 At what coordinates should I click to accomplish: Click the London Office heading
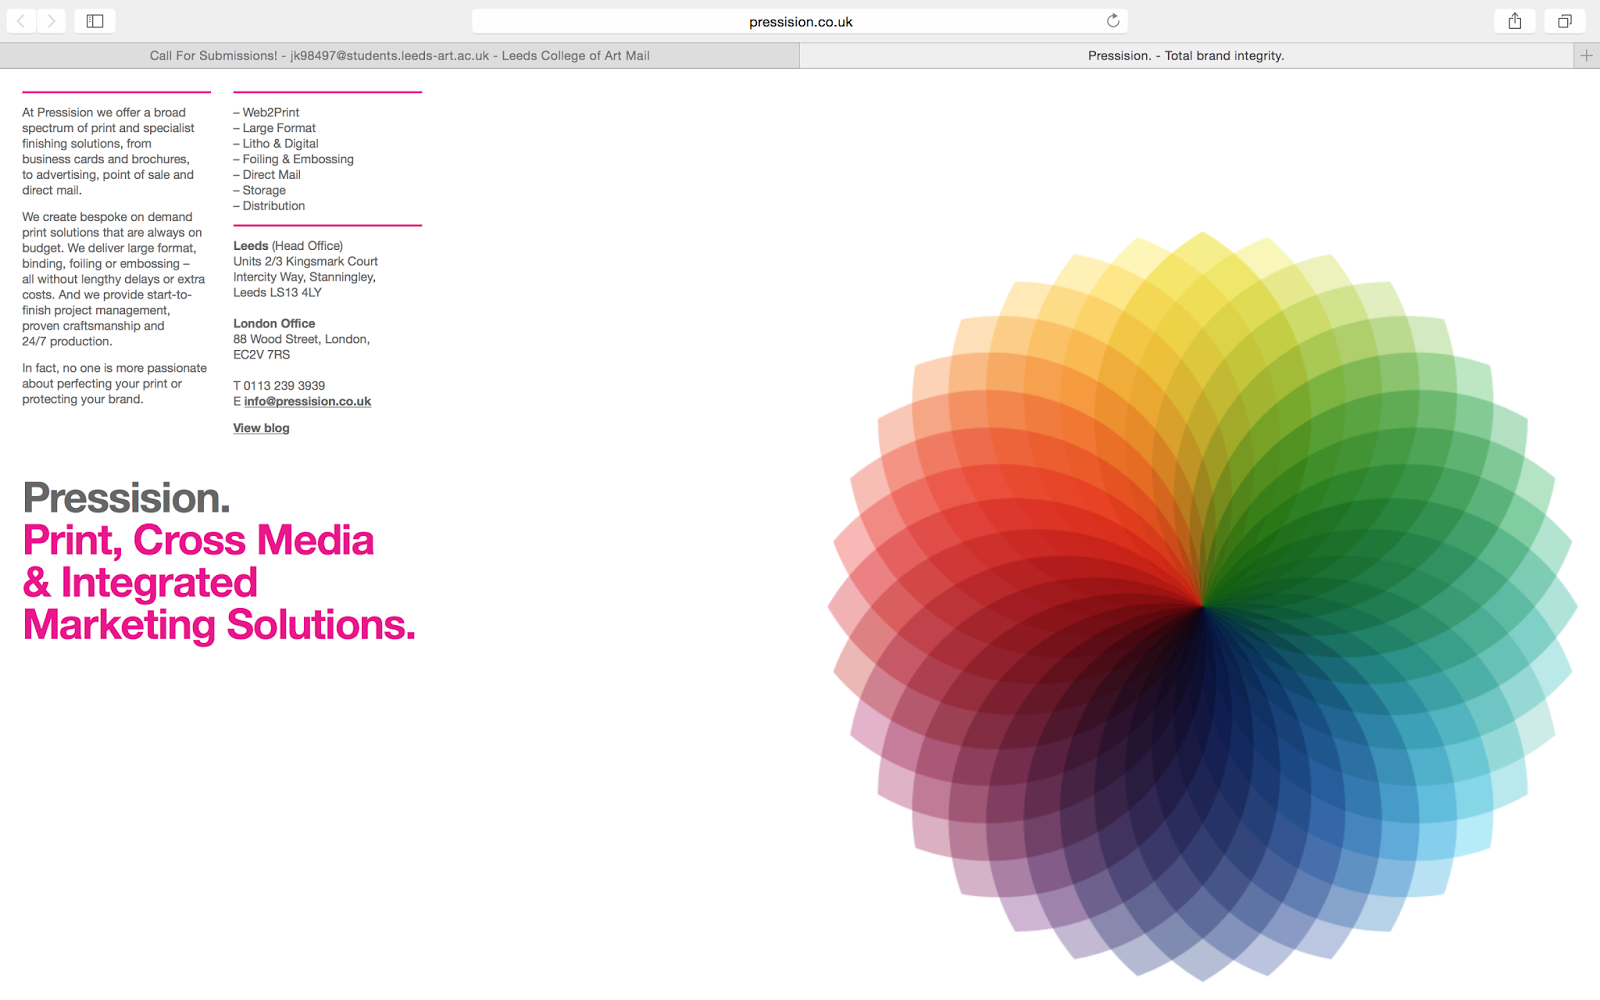click(x=274, y=323)
